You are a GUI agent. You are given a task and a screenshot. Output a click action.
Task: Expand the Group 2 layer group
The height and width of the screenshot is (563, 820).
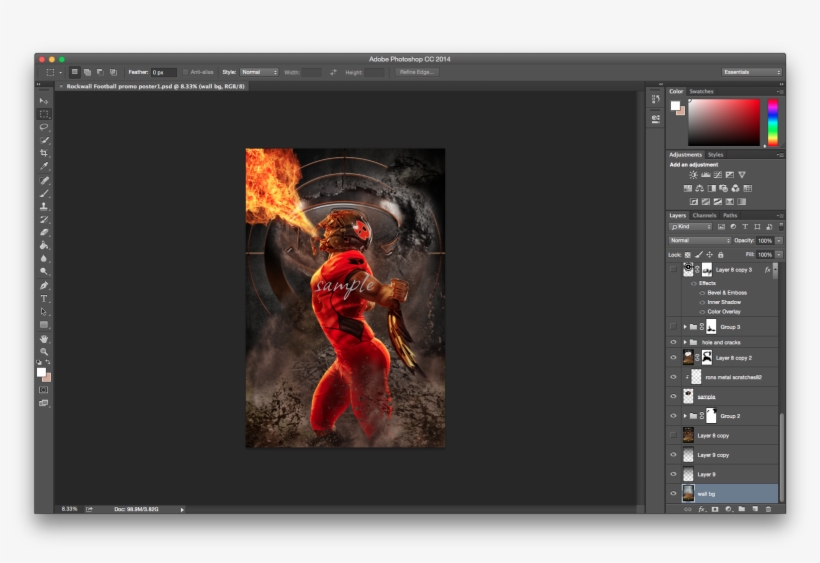click(685, 415)
